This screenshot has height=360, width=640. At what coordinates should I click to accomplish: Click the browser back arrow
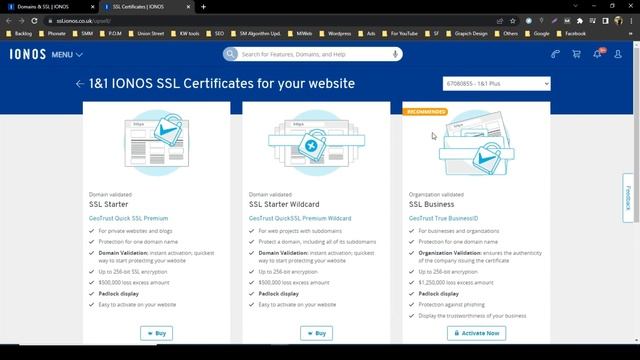pyautogui.click(x=9, y=21)
